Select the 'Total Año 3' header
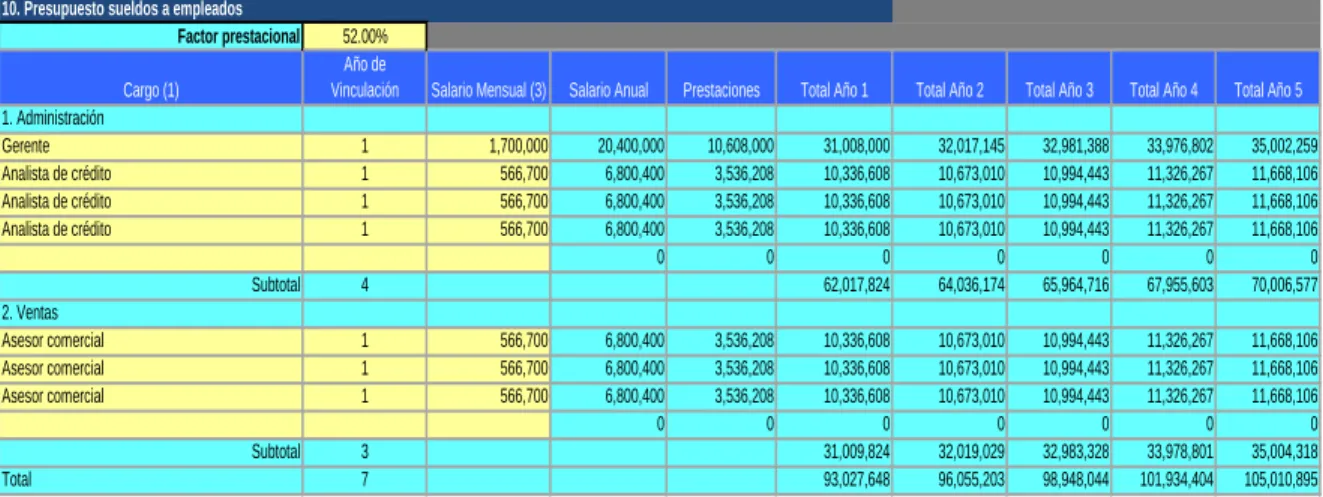The height and width of the screenshot is (497, 1323). coord(1059,78)
